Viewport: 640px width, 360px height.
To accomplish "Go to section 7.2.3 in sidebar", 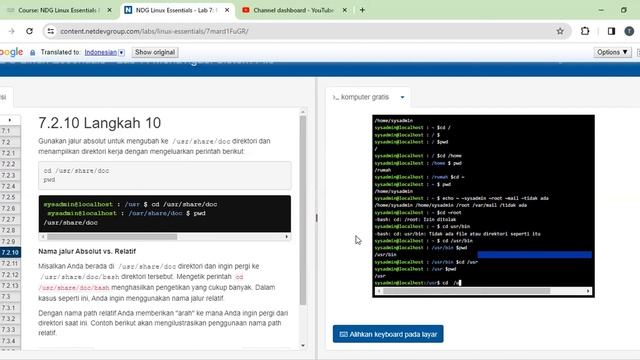I will pos(10,175).
